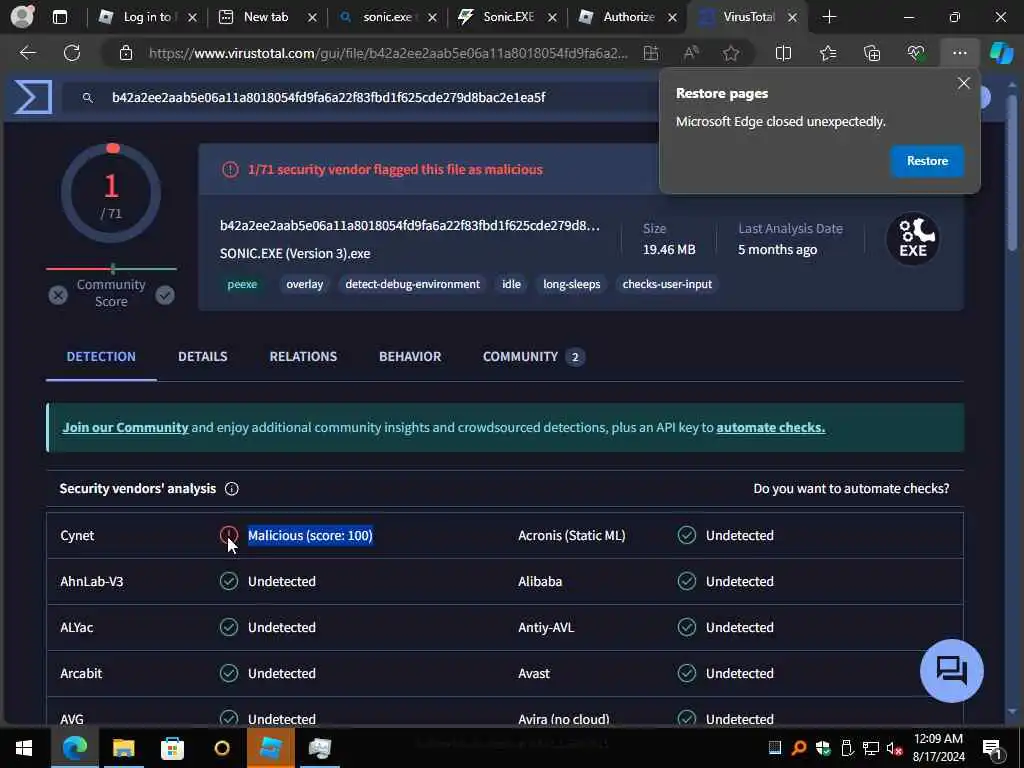This screenshot has height=768, width=1024.
Task: Refresh the current page
Action: [72, 53]
